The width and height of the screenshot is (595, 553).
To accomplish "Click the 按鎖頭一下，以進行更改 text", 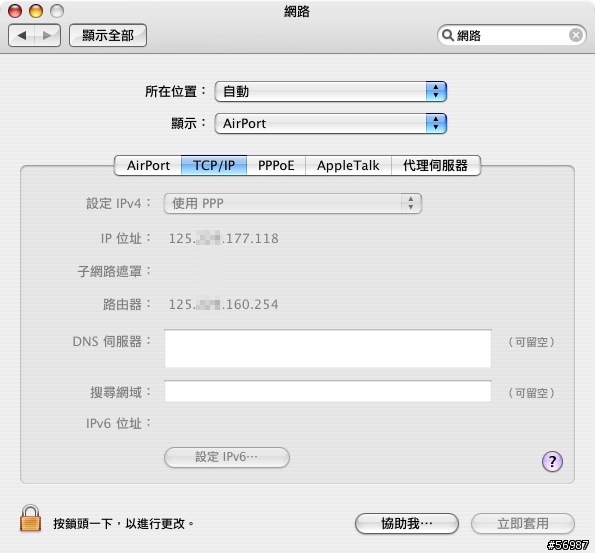I will pyautogui.click(x=123, y=524).
